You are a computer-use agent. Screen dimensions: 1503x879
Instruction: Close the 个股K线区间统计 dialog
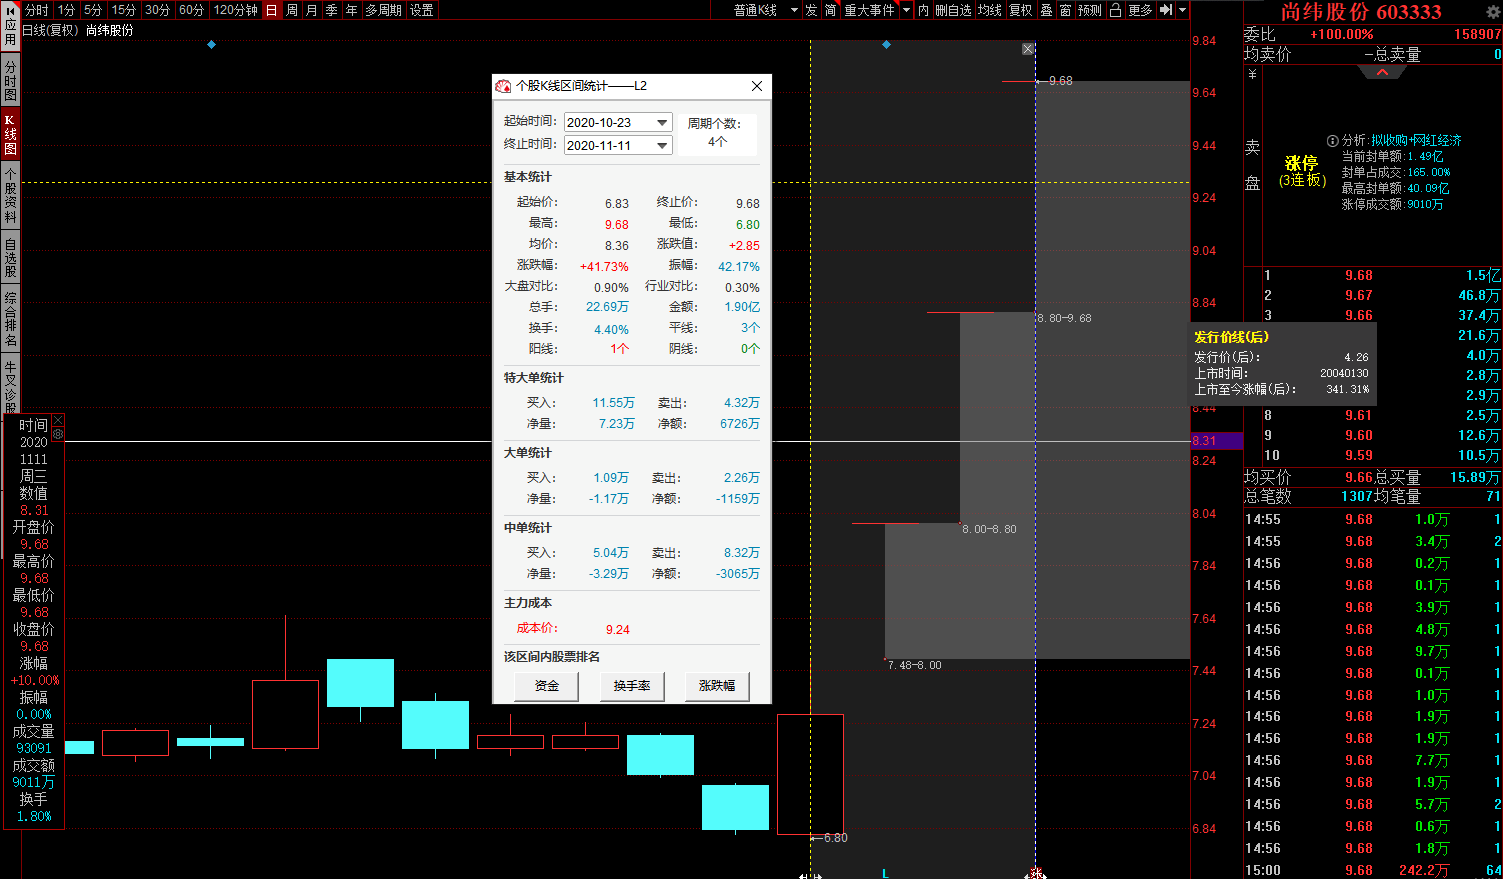[x=757, y=86]
